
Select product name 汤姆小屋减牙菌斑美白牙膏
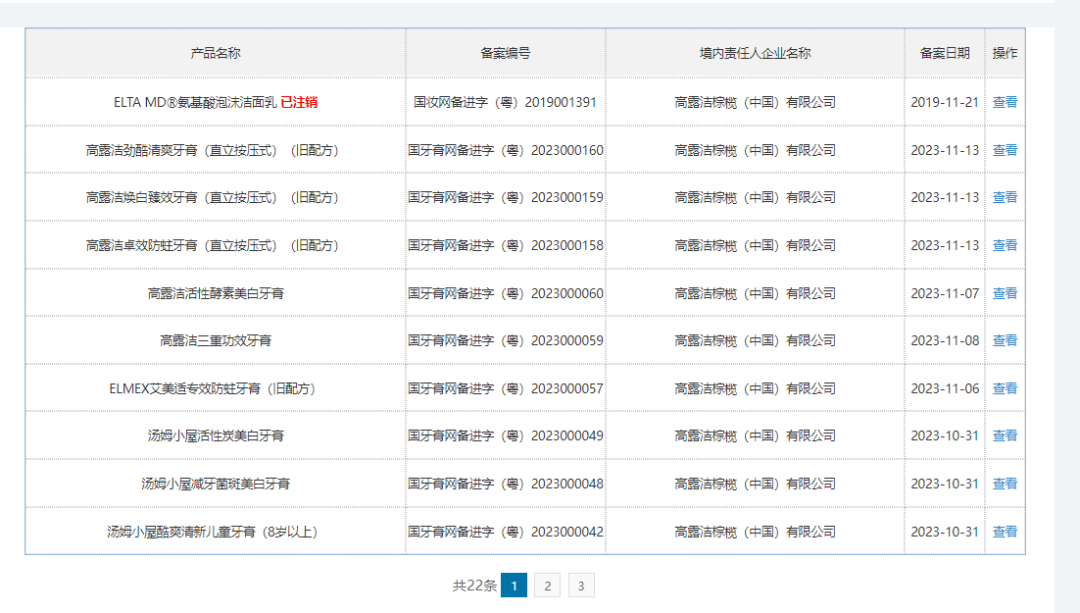pyautogui.click(x=216, y=484)
